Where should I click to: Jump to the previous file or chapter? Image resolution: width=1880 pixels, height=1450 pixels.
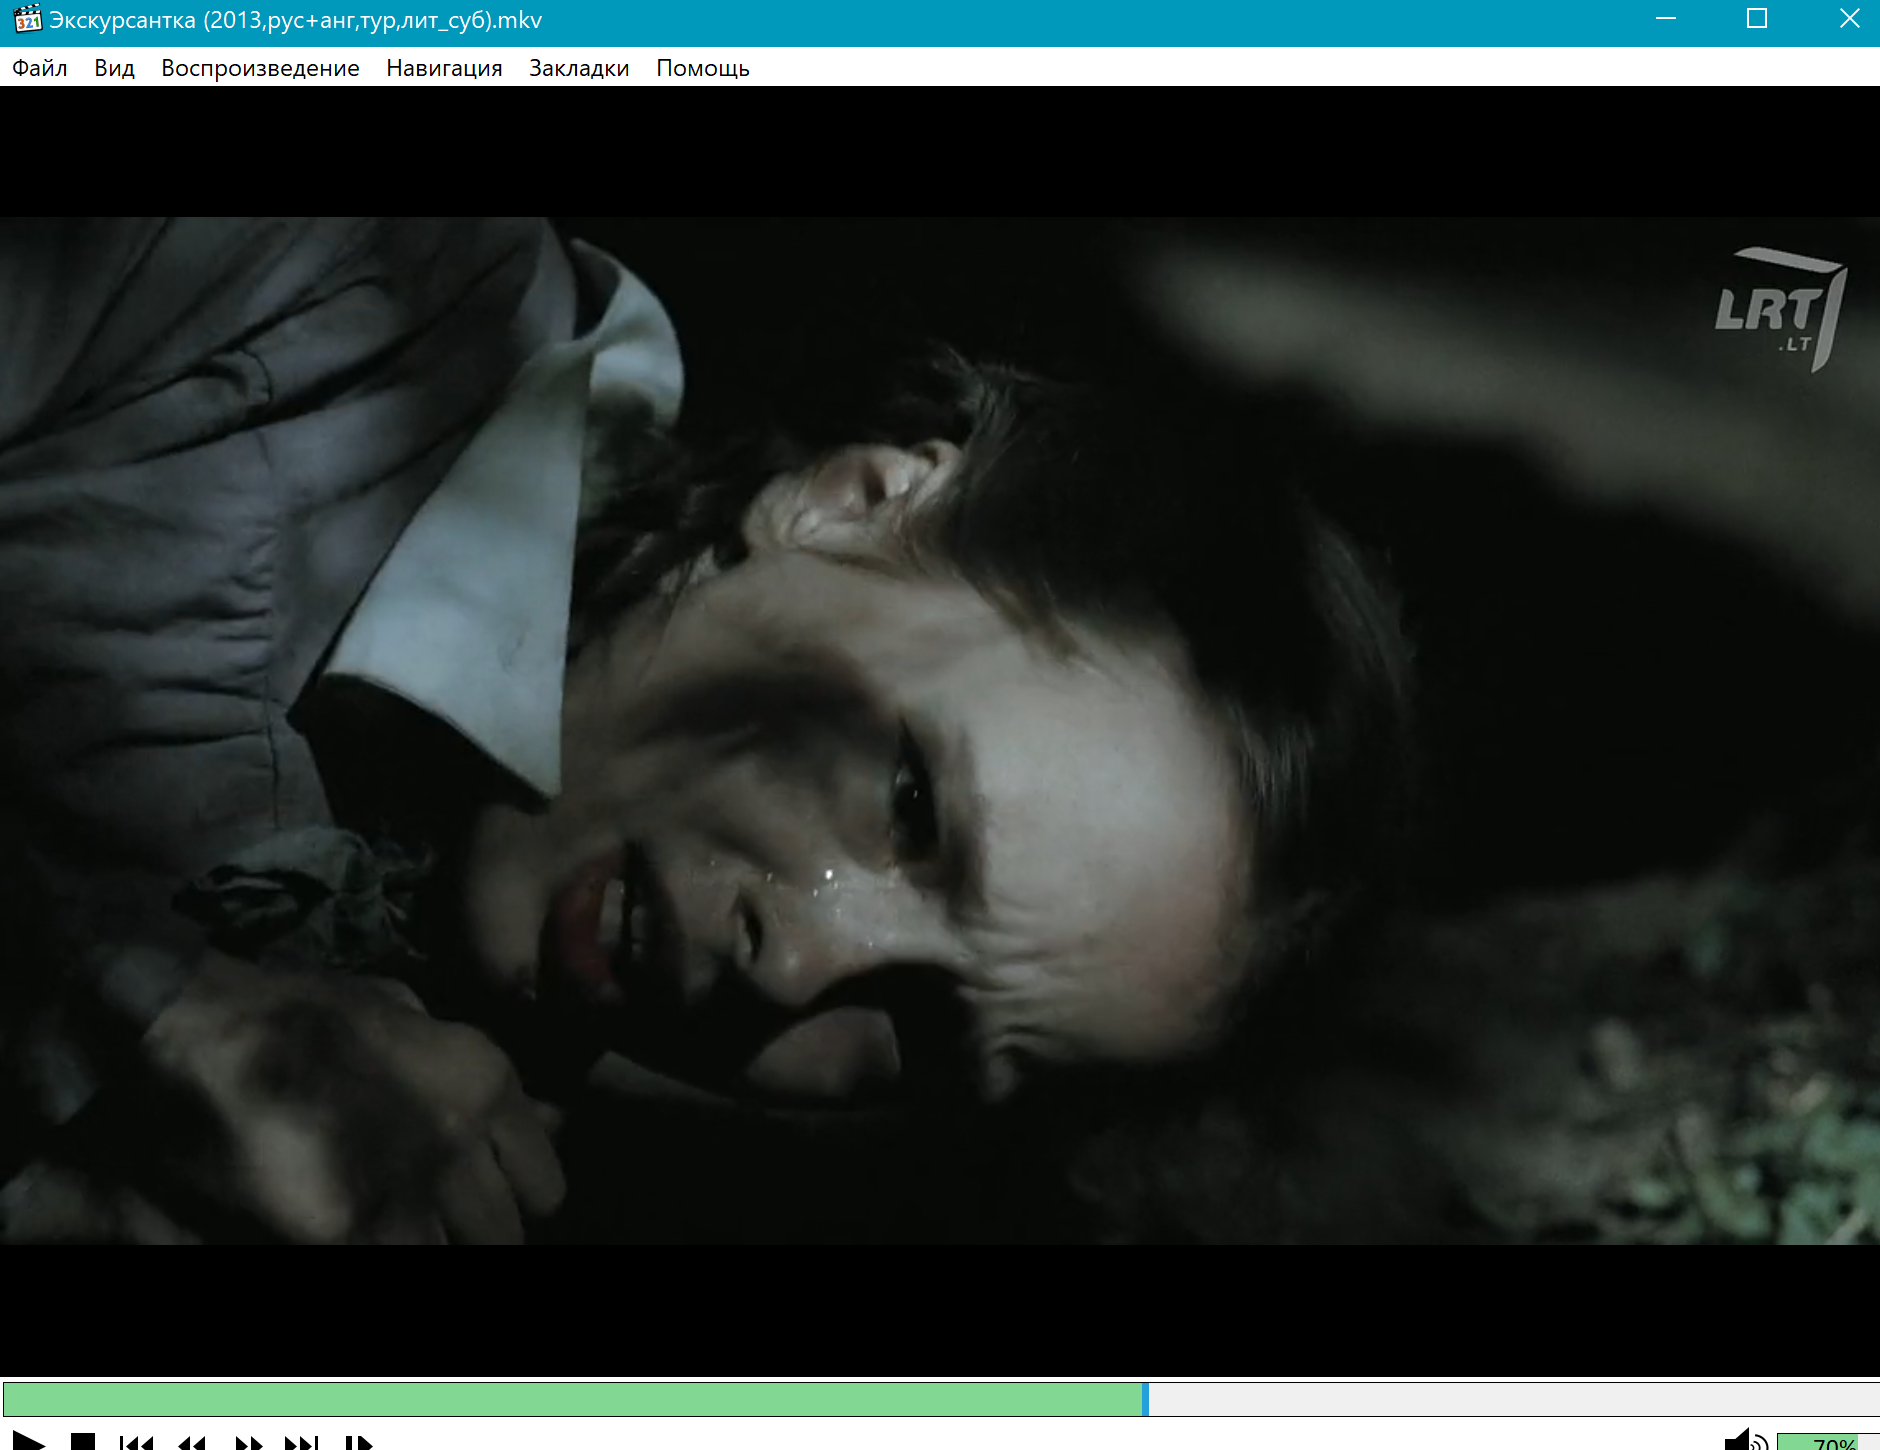coord(136,1443)
